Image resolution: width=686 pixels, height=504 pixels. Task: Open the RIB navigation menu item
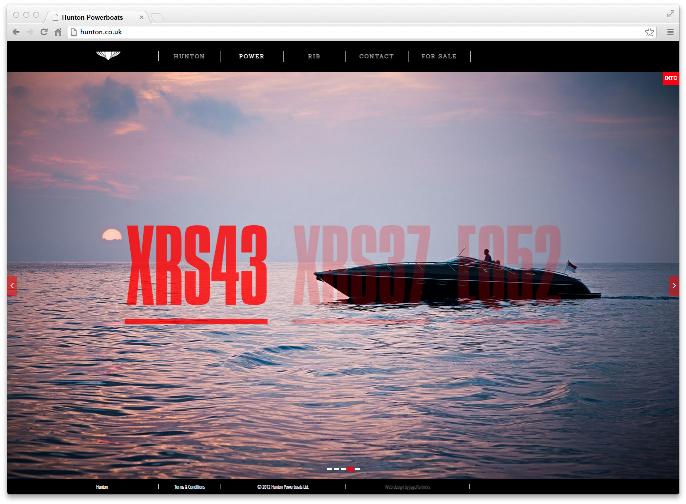click(314, 56)
